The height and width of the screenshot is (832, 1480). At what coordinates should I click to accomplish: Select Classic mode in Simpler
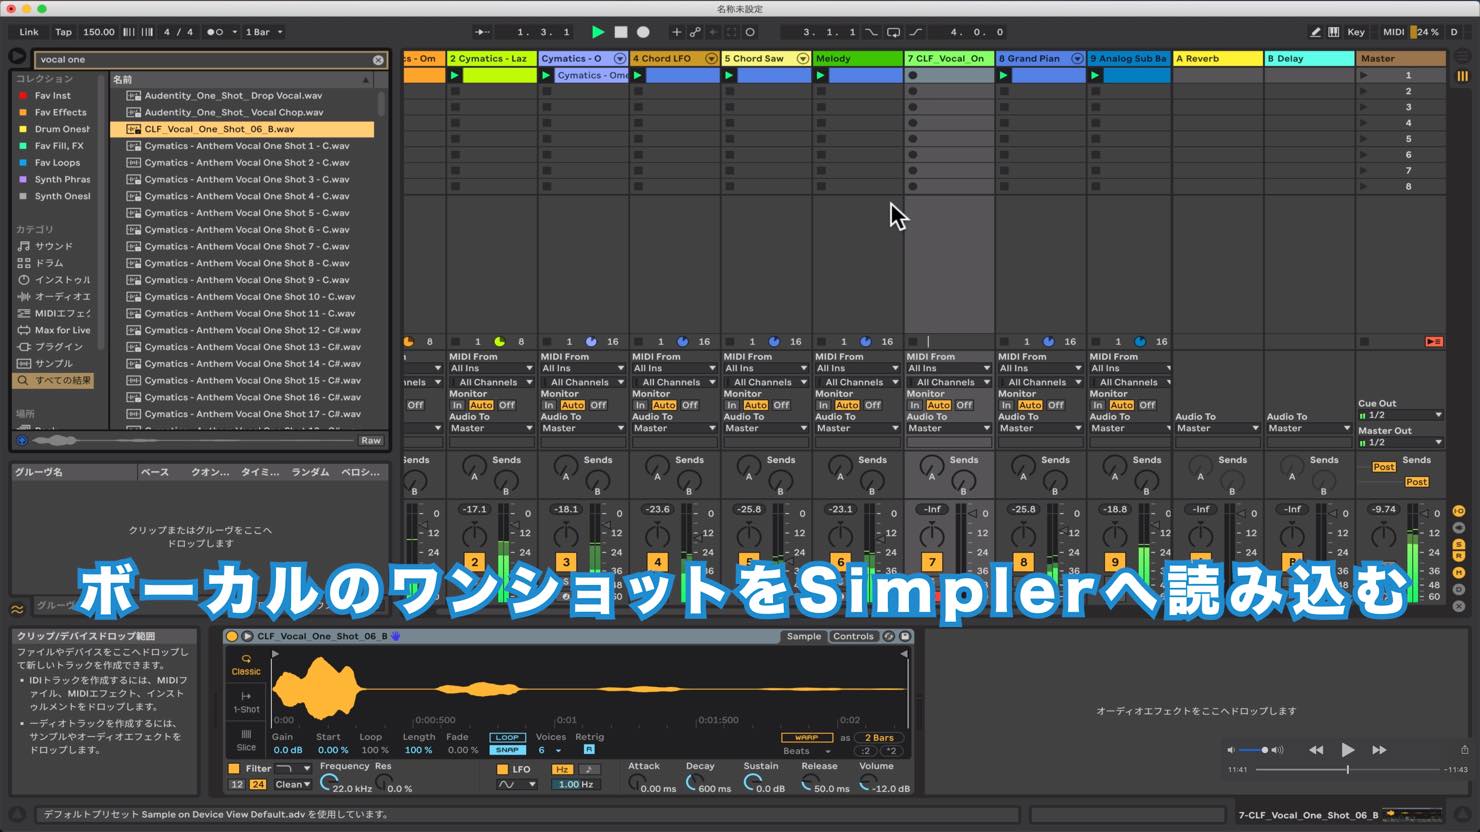pyautogui.click(x=246, y=665)
